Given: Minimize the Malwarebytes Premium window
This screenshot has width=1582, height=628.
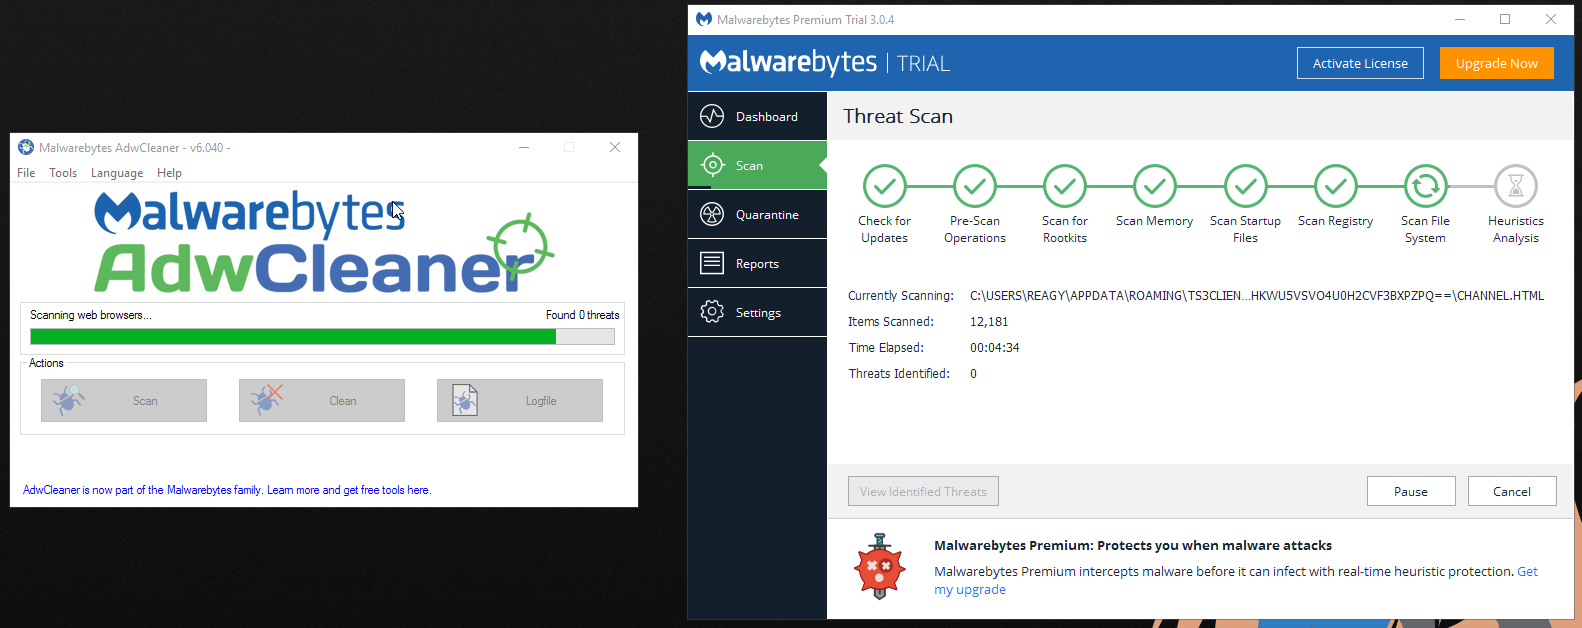Looking at the screenshot, I should pyautogui.click(x=1460, y=19).
